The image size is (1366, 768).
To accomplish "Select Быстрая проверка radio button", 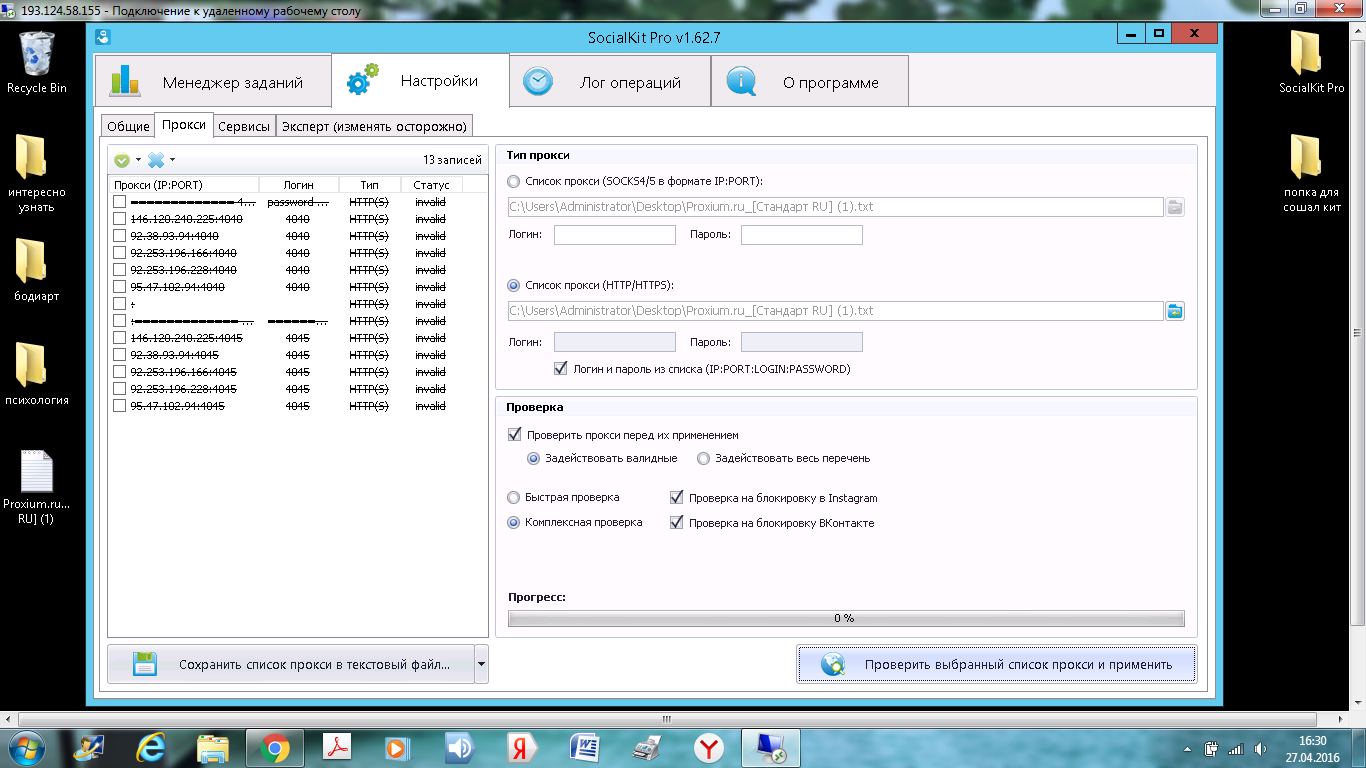I will 514,497.
